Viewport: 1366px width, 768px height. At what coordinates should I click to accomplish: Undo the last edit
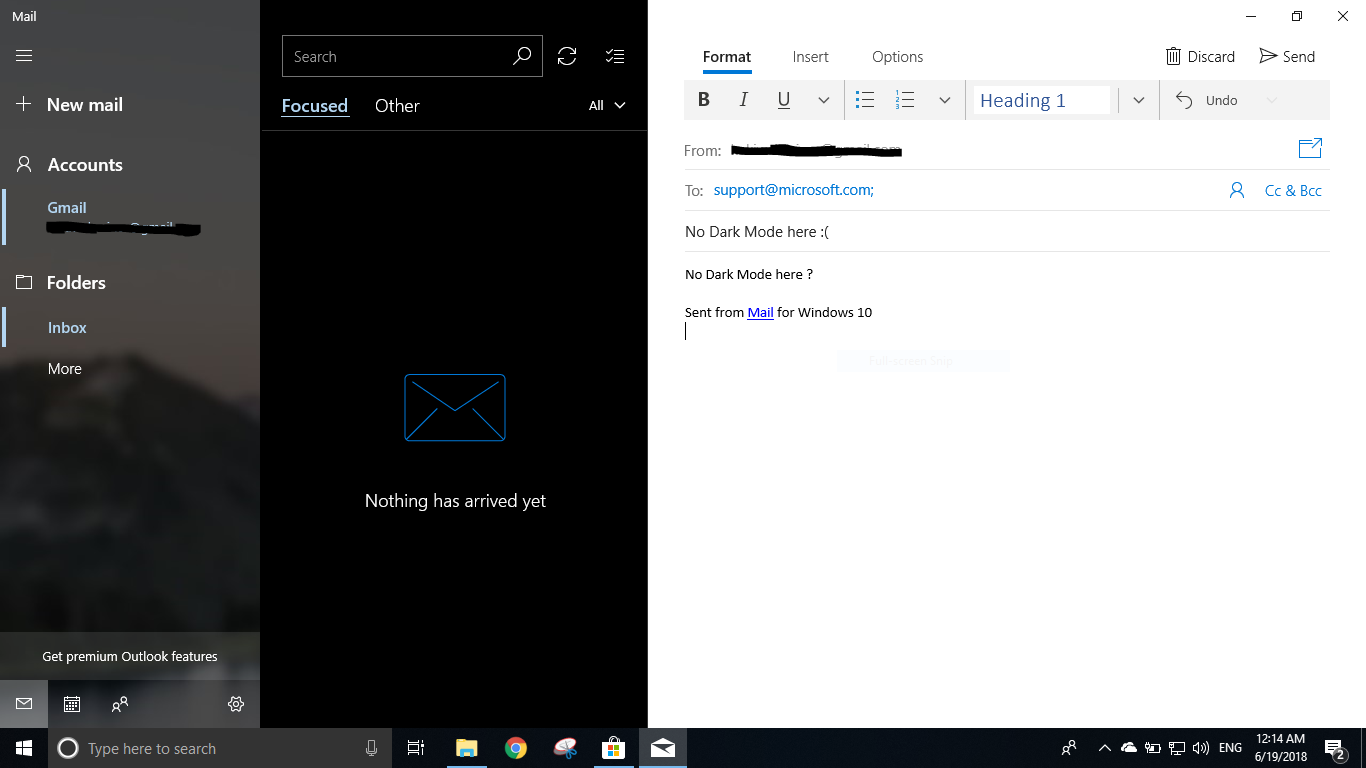click(x=1207, y=100)
